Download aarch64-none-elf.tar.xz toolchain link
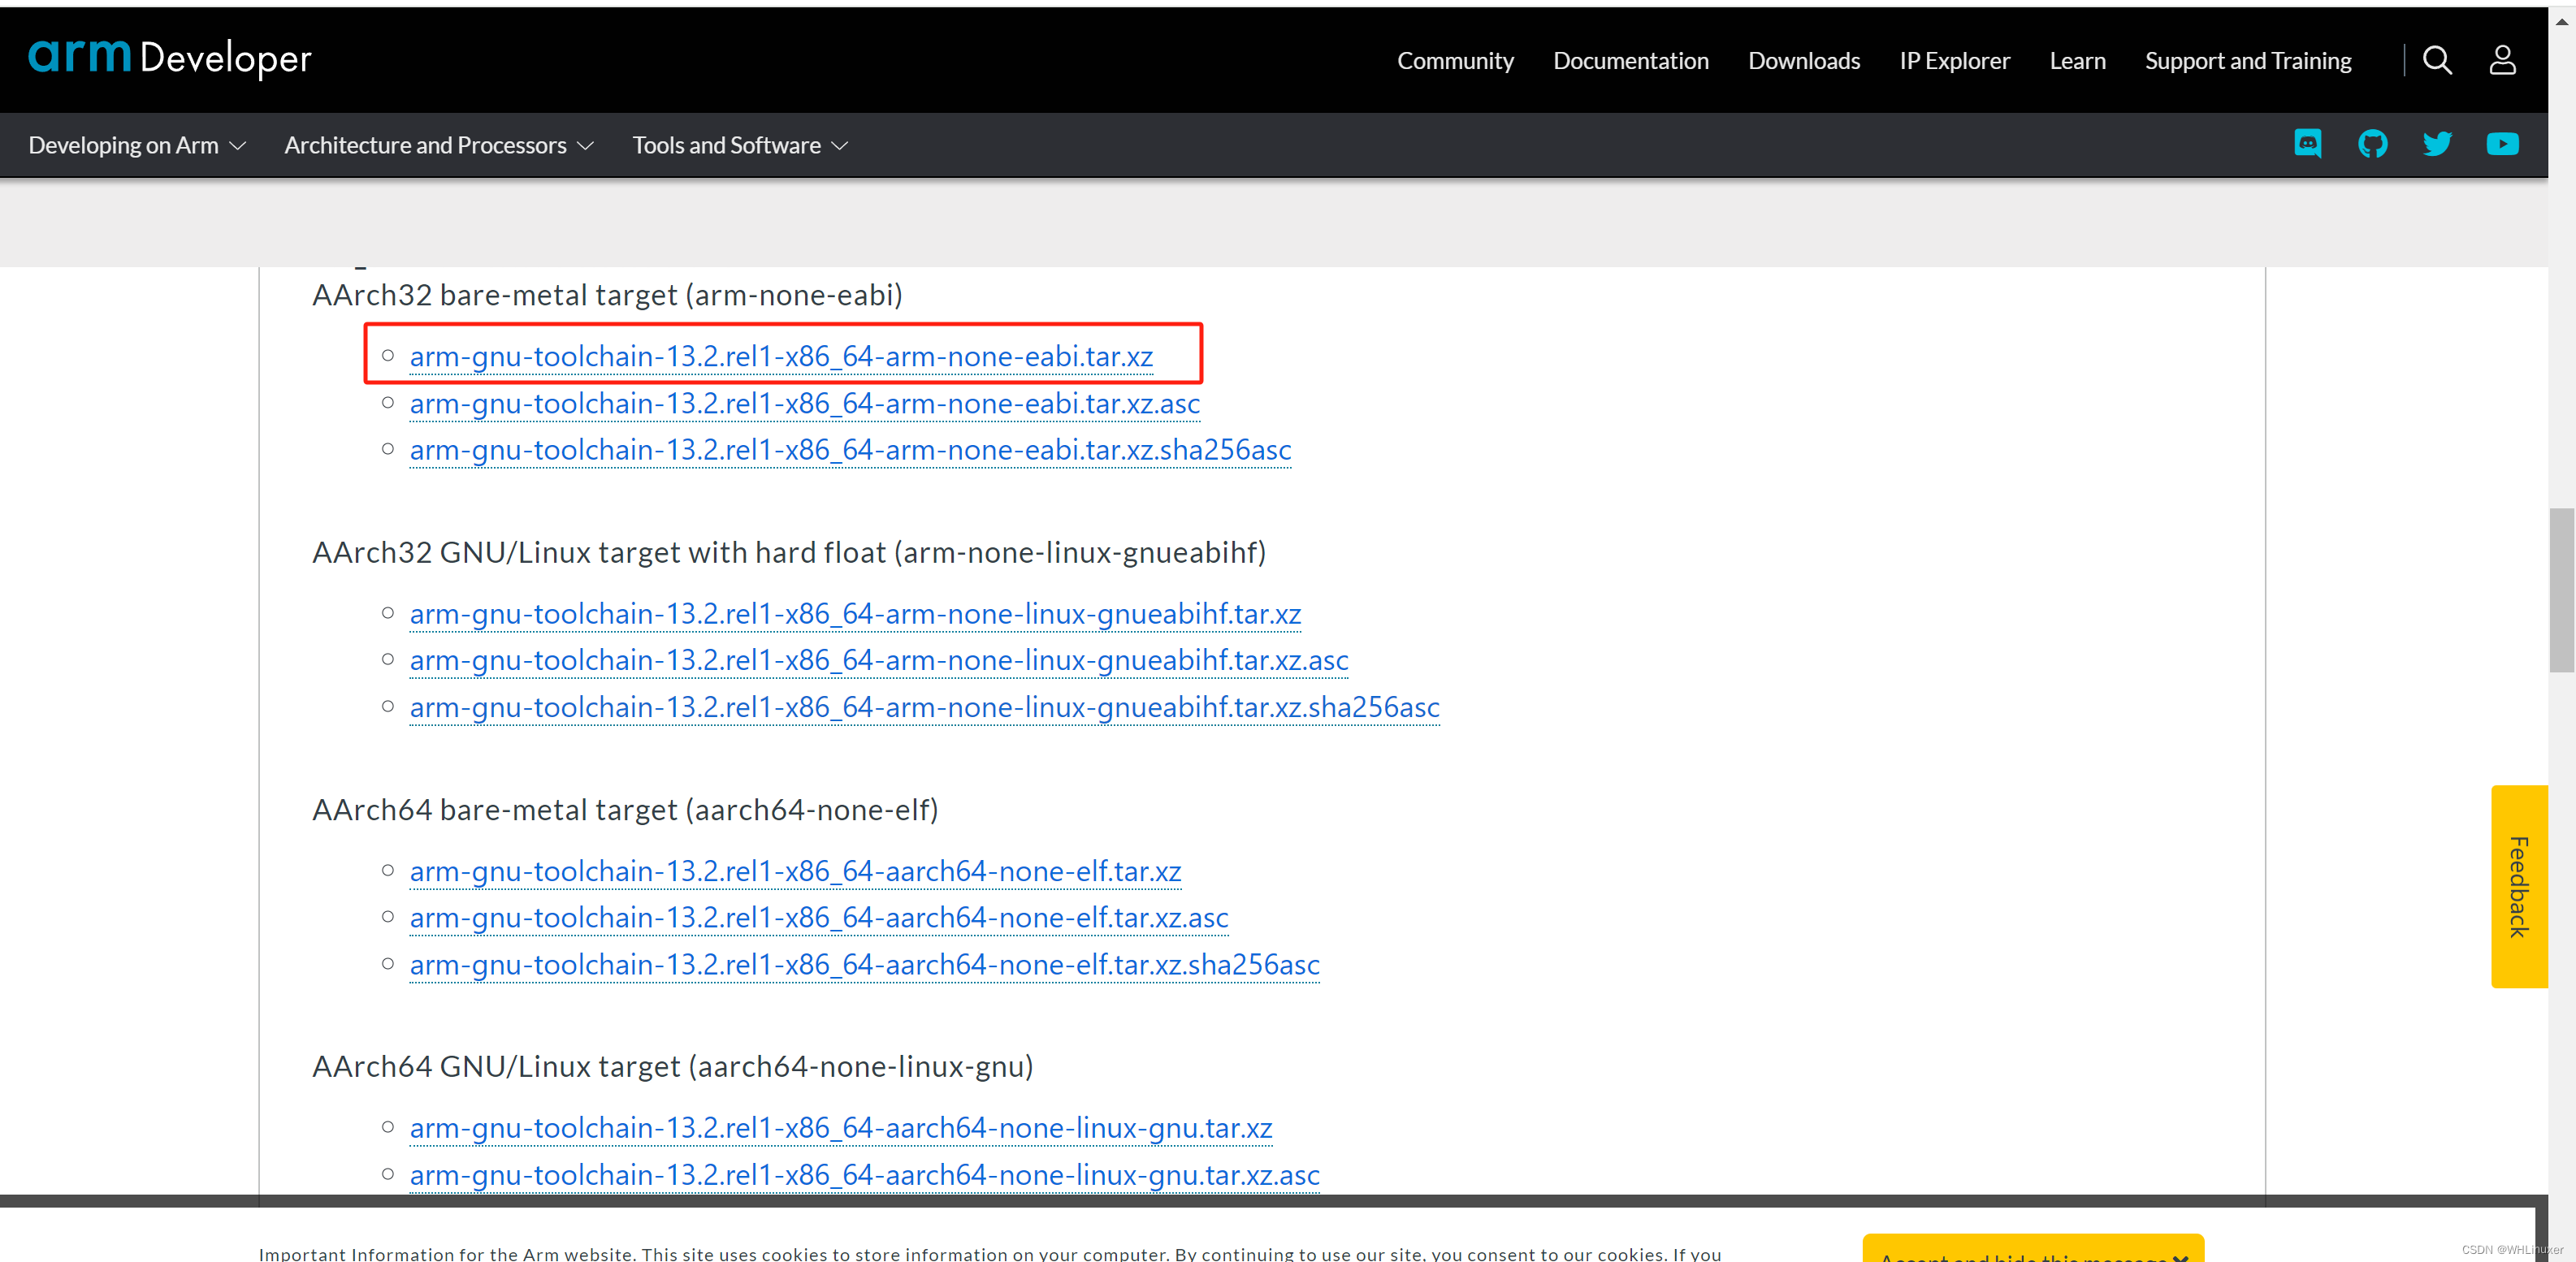Image resolution: width=2576 pixels, height=1262 pixels. [x=795, y=871]
